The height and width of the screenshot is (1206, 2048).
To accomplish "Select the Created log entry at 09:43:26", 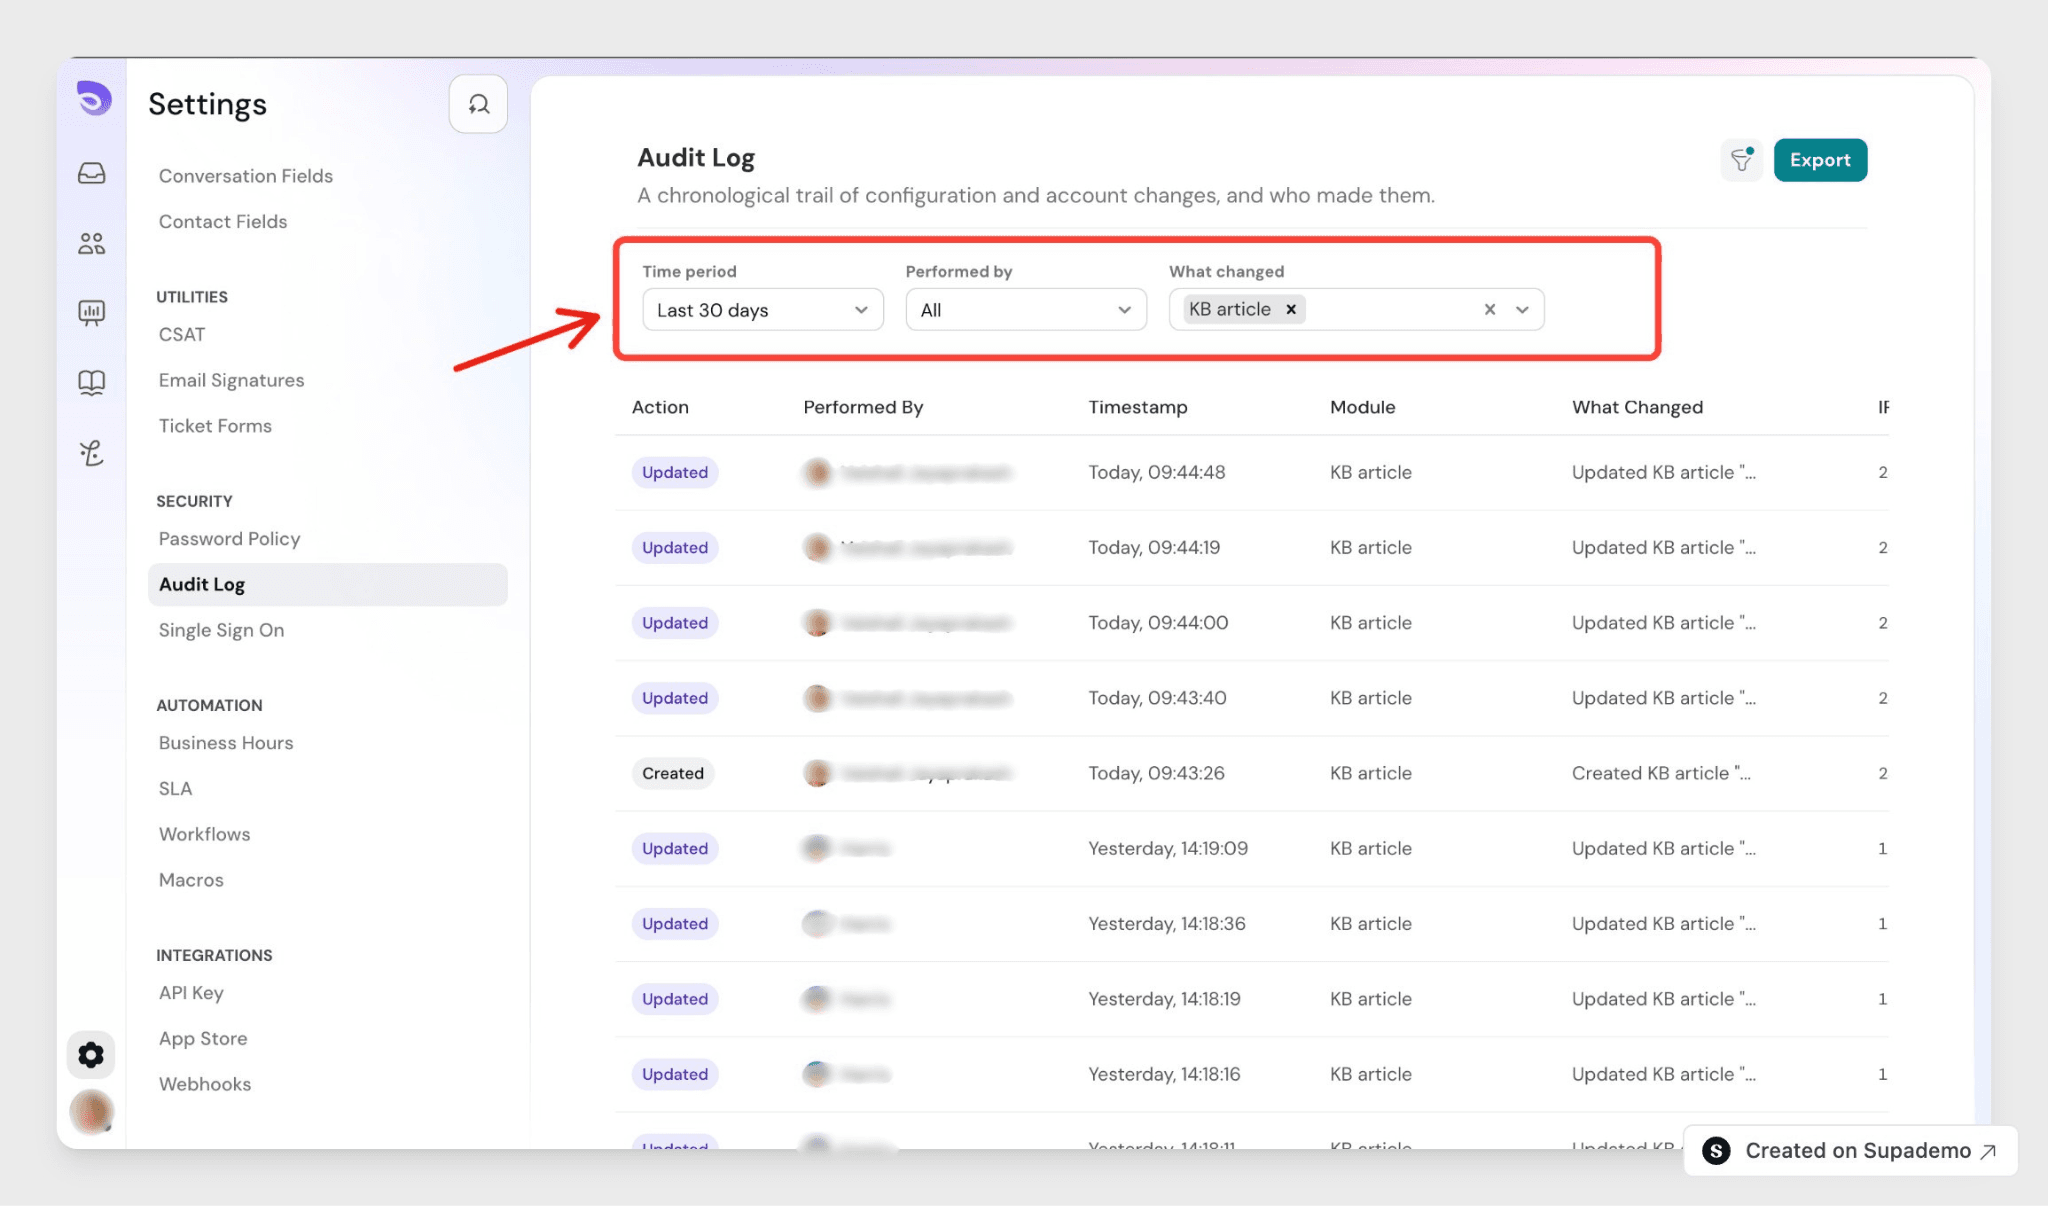I will pyautogui.click(x=1251, y=773).
